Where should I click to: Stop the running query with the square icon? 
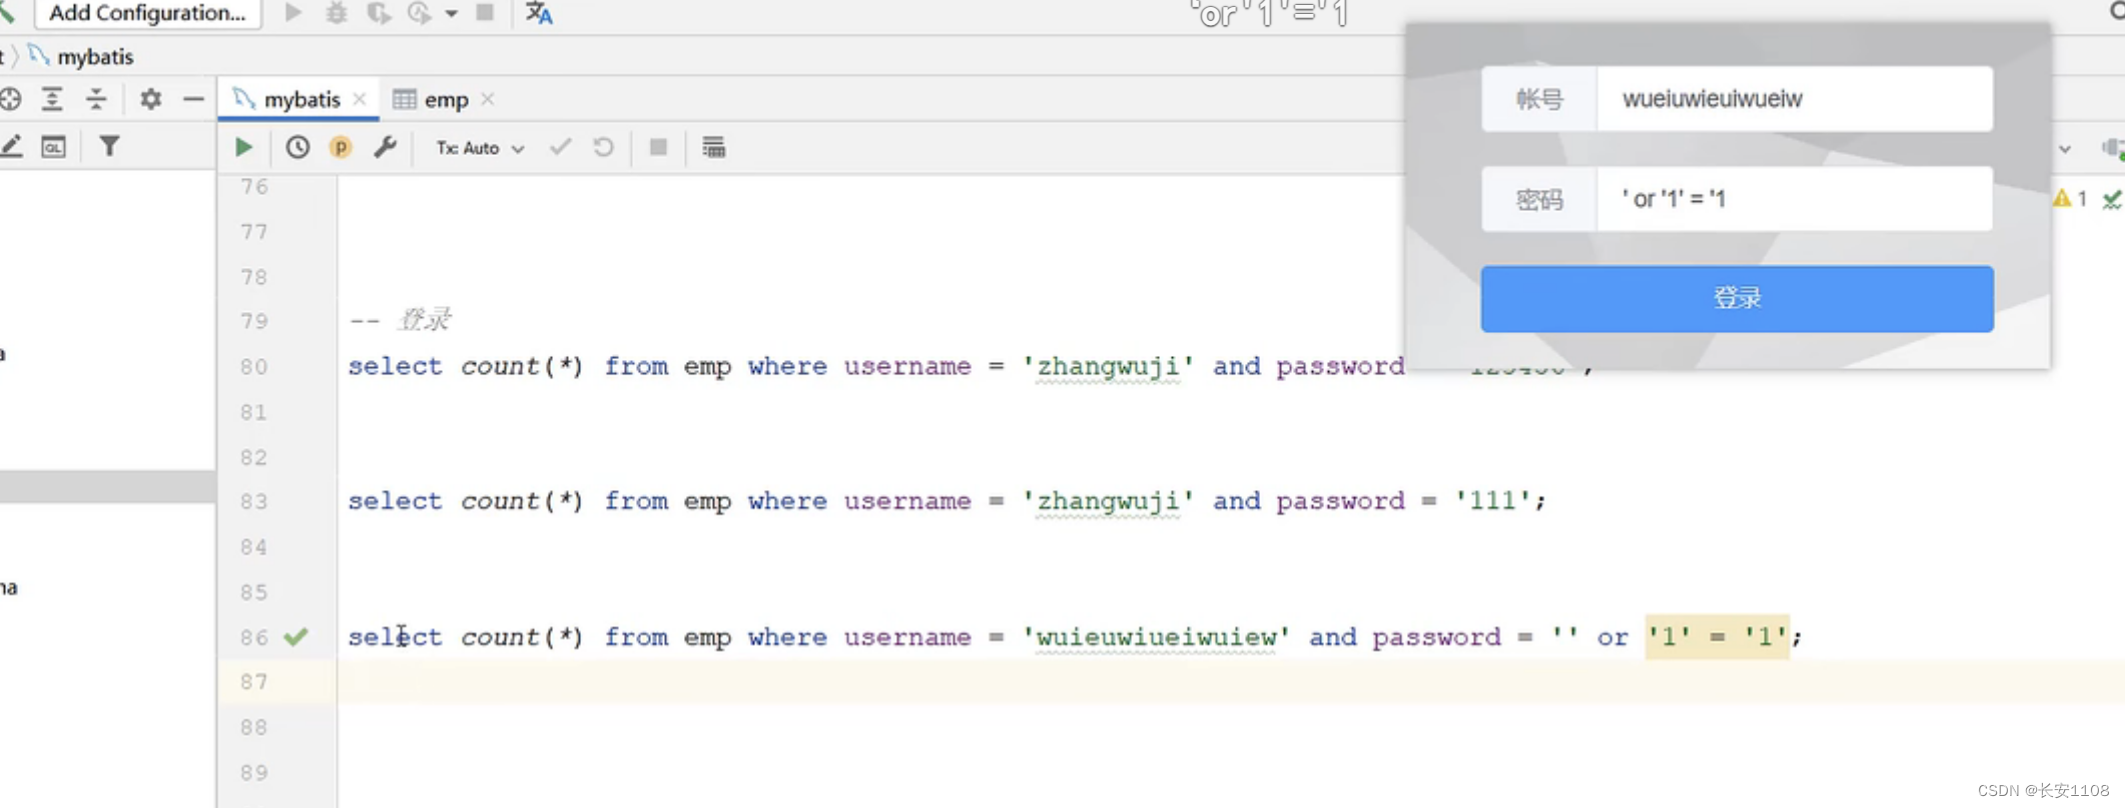[658, 147]
